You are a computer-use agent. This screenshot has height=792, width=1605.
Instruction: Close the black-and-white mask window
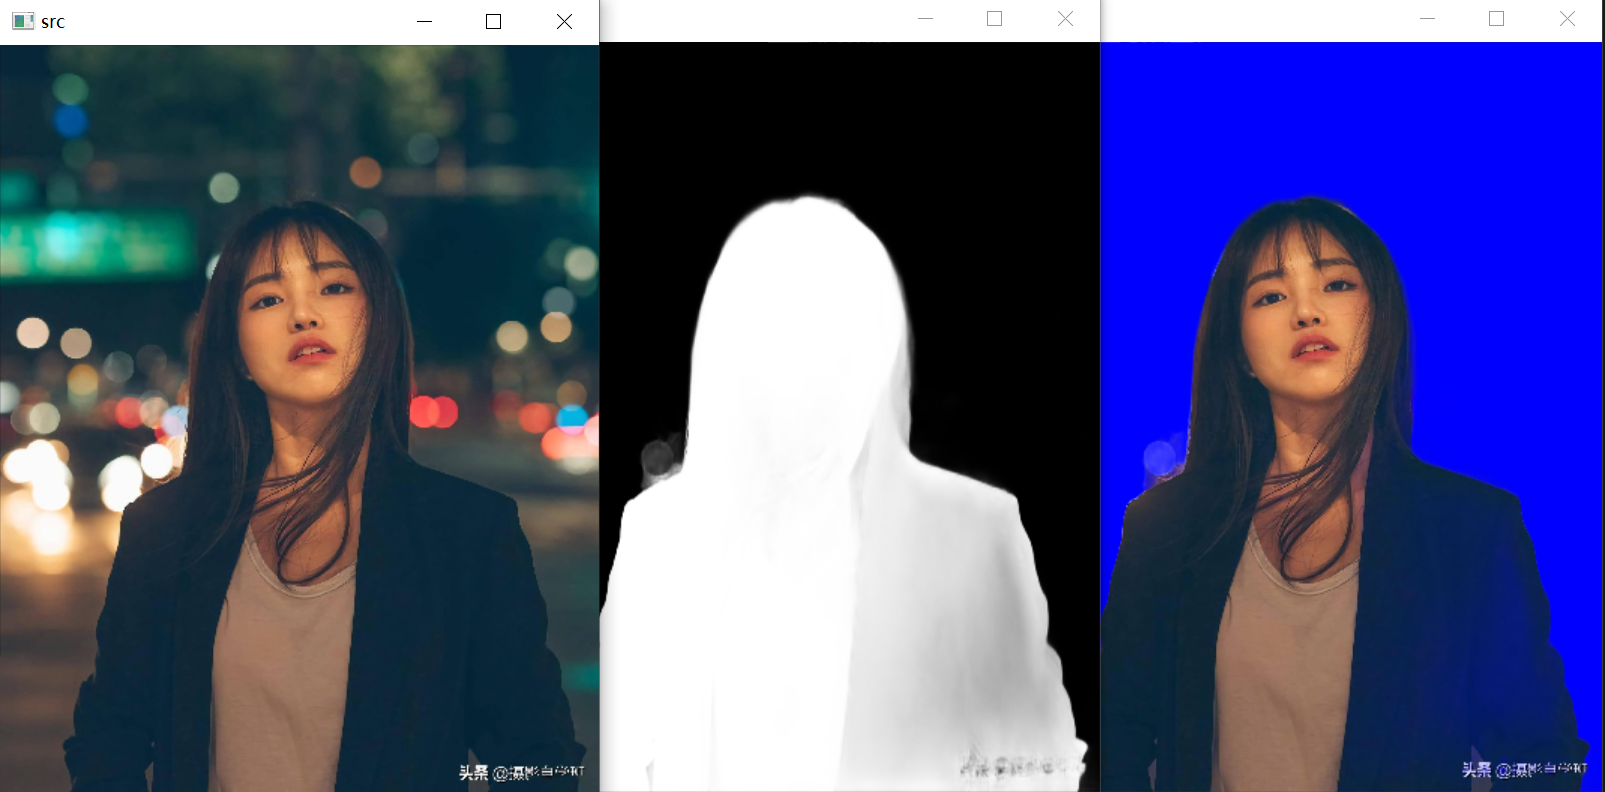[x=1065, y=18]
